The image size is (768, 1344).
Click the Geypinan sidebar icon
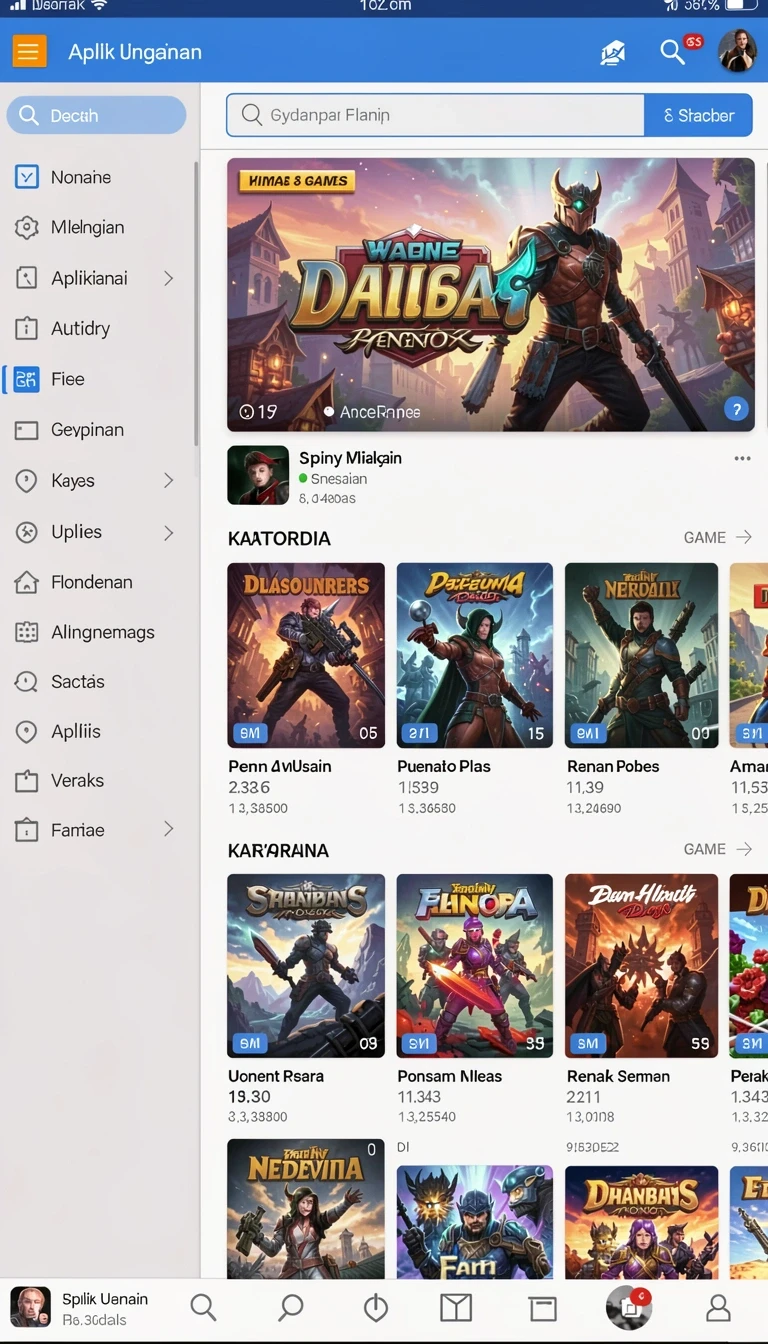(27, 430)
